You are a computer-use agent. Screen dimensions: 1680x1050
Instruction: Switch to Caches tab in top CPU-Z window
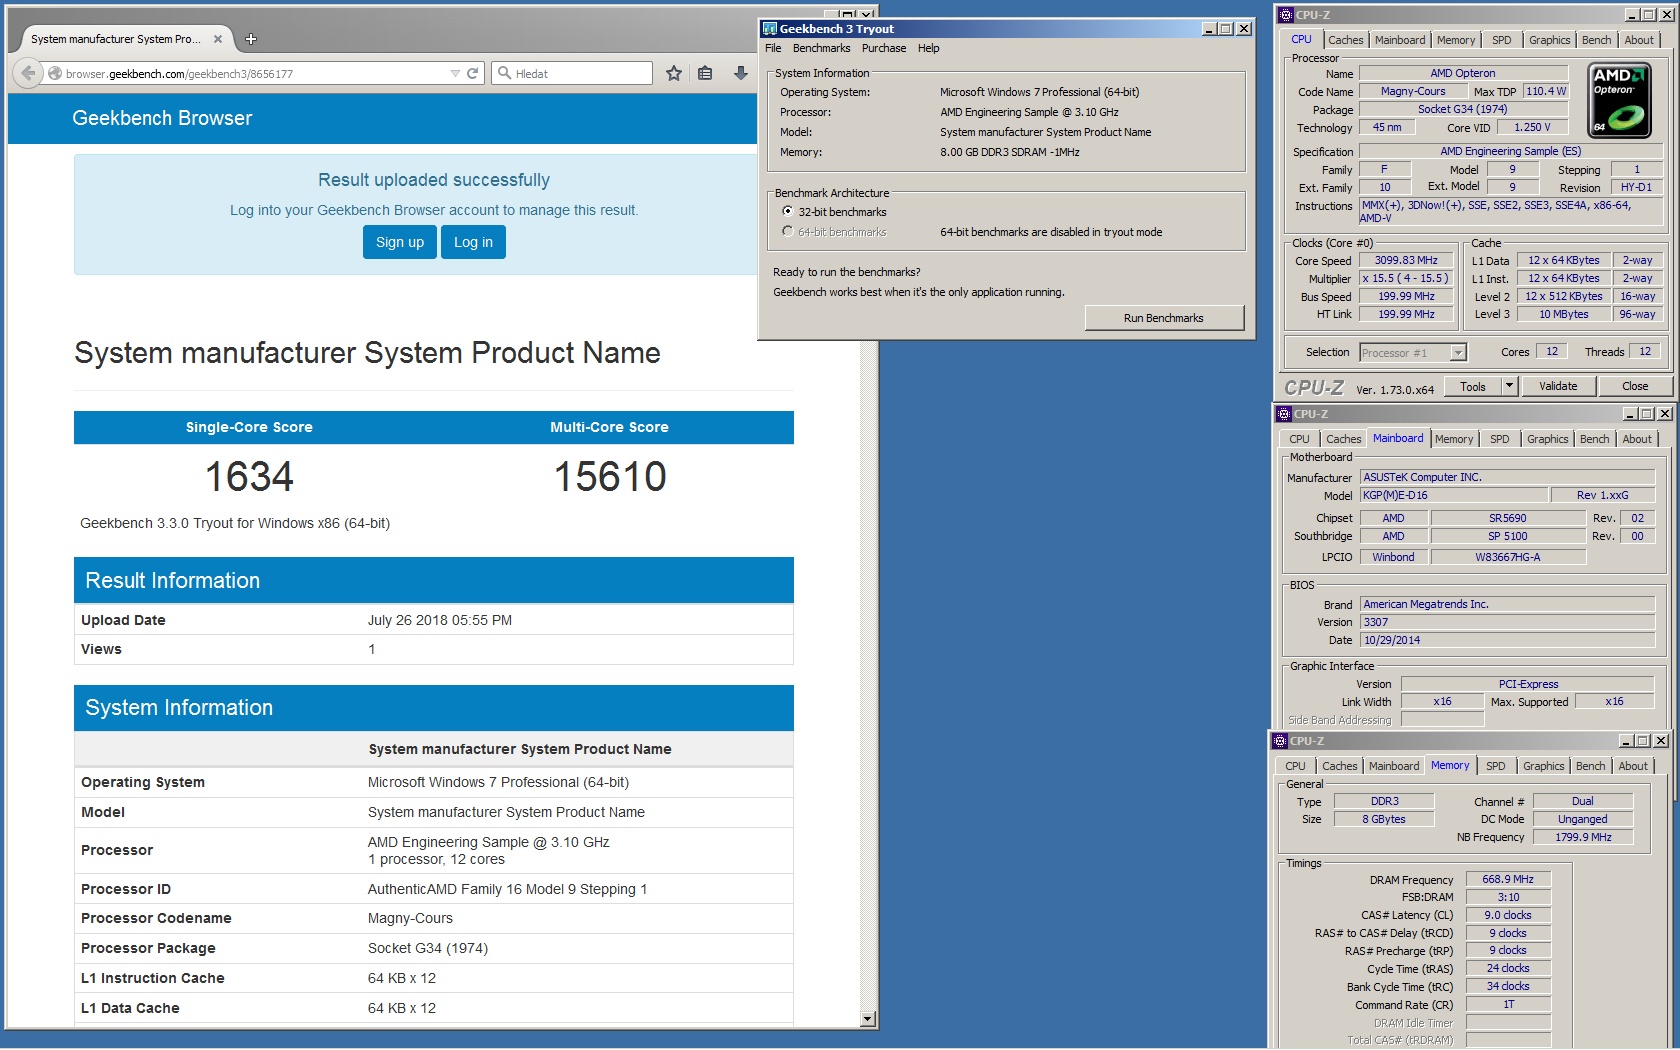coord(1345,40)
